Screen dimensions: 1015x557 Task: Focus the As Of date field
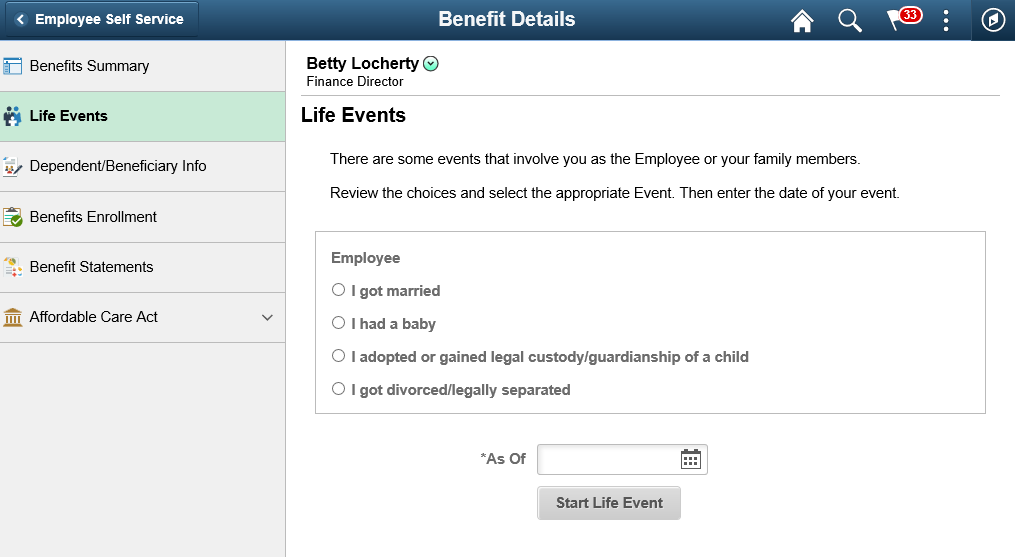pos(608,459)
